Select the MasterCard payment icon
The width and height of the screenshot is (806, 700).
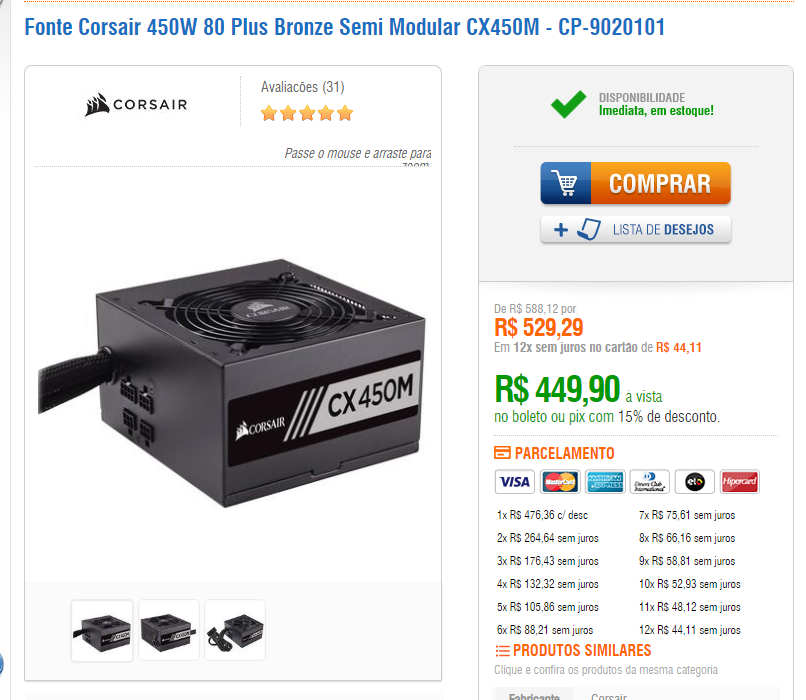pyautogui.click(x=560, y=482)
